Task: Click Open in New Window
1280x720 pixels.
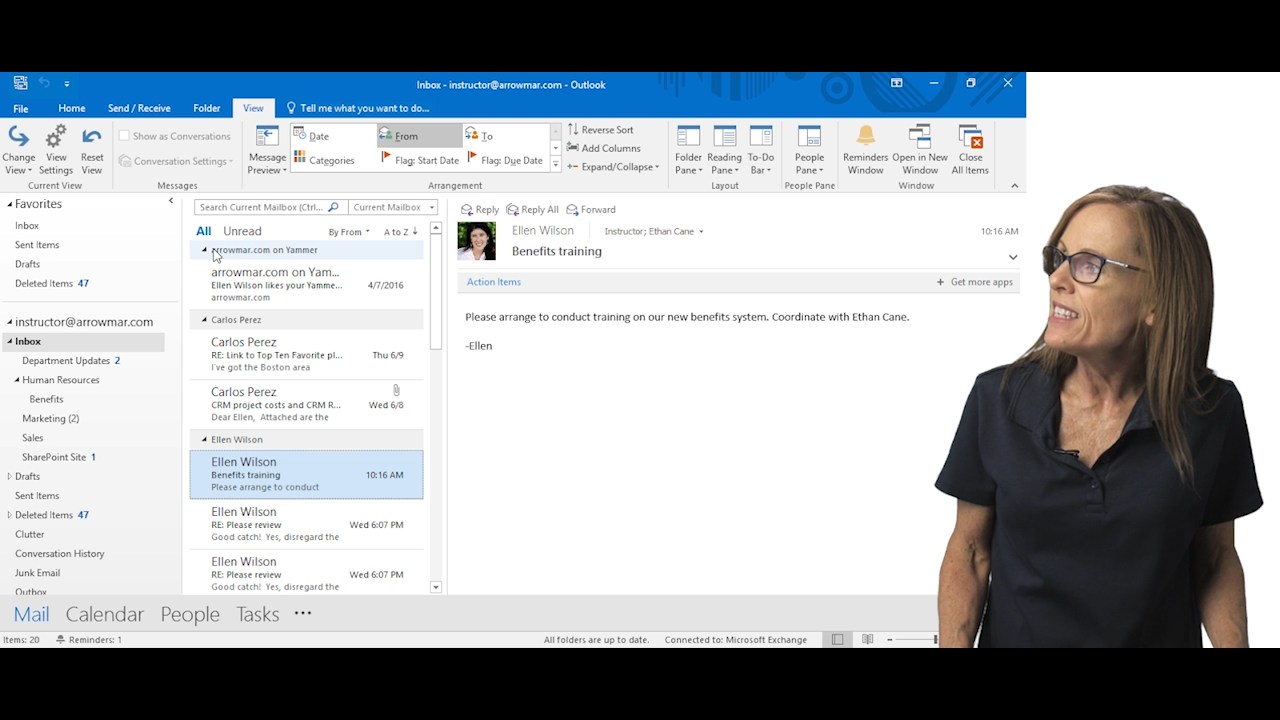Action: (920, 150)
